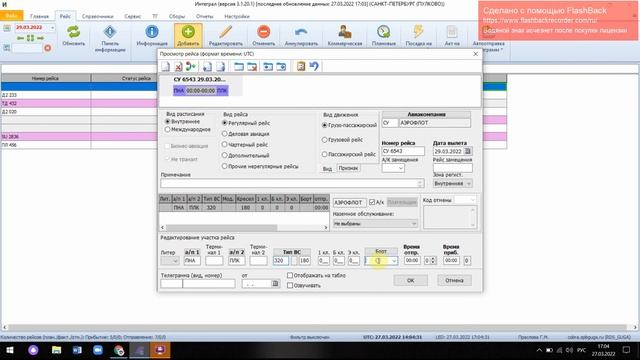Click the Редактировать pencil icon

pyautogui.click(x=225, y=32)
